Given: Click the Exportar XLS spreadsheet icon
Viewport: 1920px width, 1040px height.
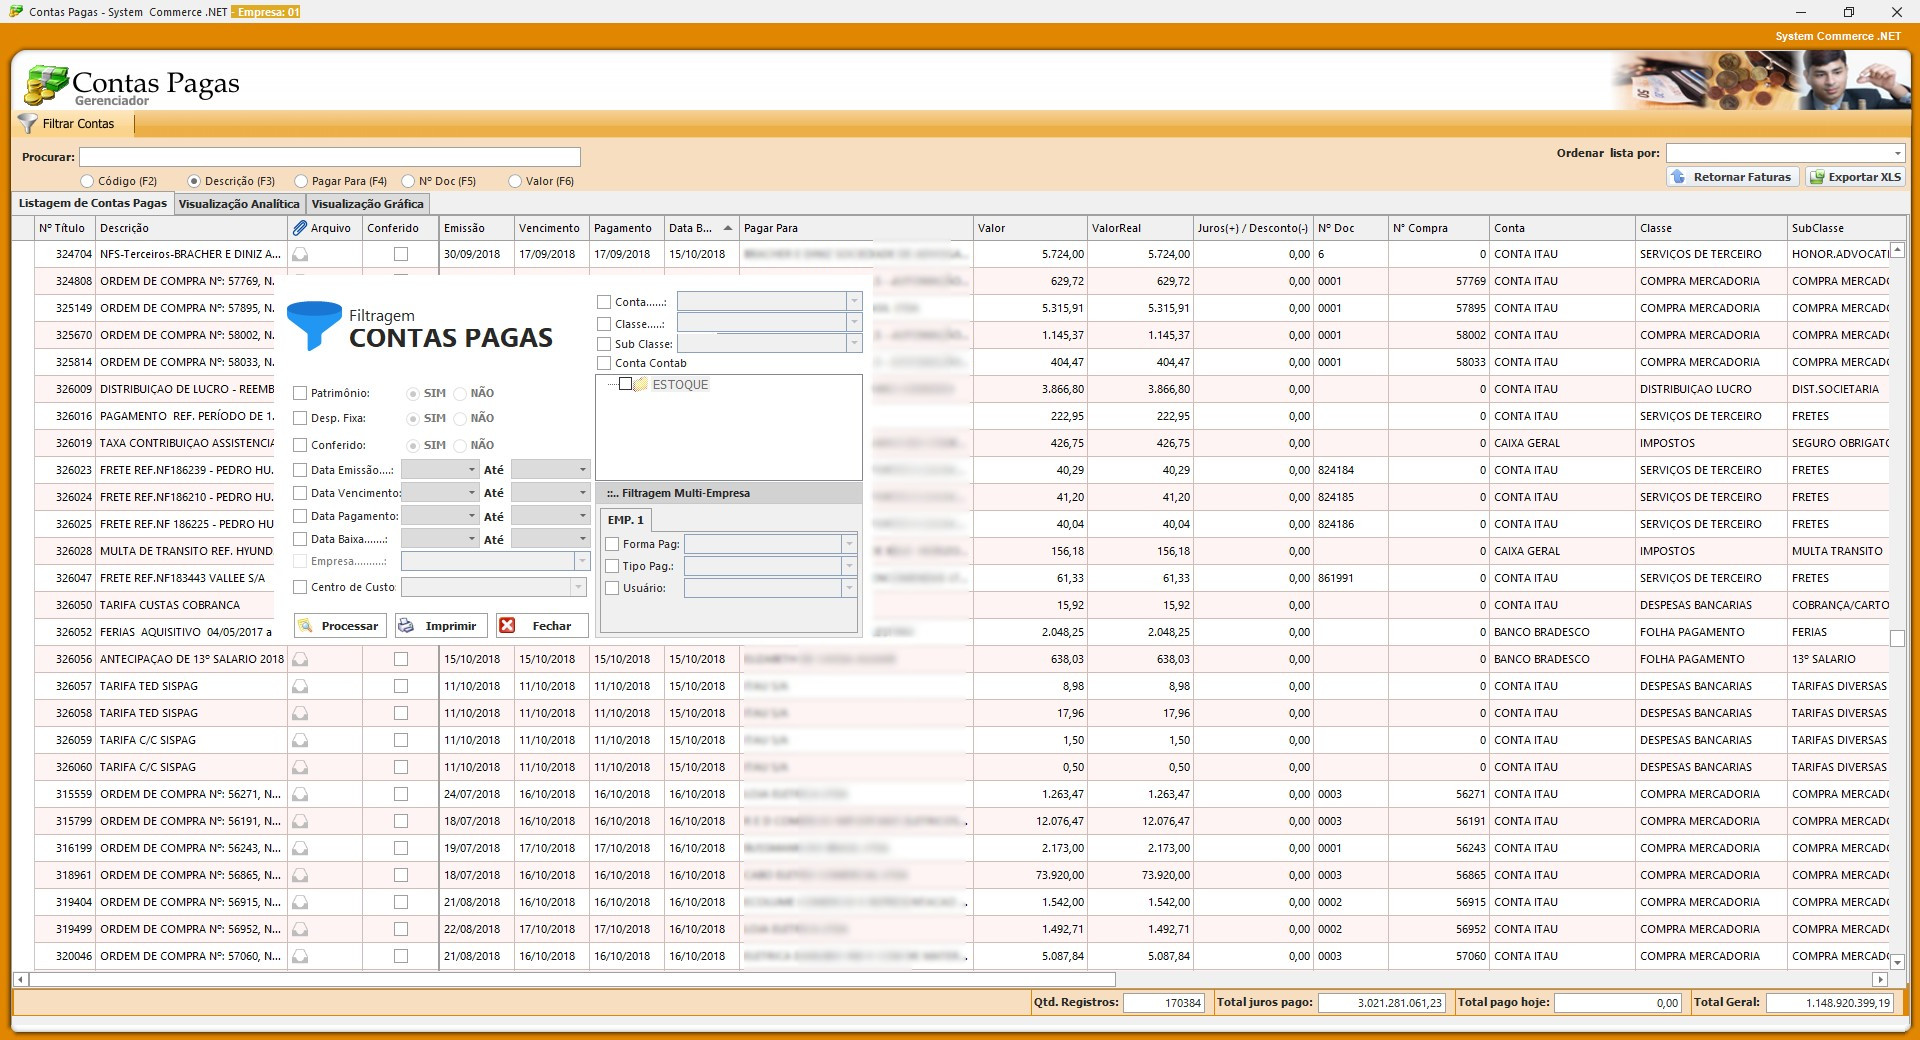Looking at the screenshot, I should [1817, 177].
